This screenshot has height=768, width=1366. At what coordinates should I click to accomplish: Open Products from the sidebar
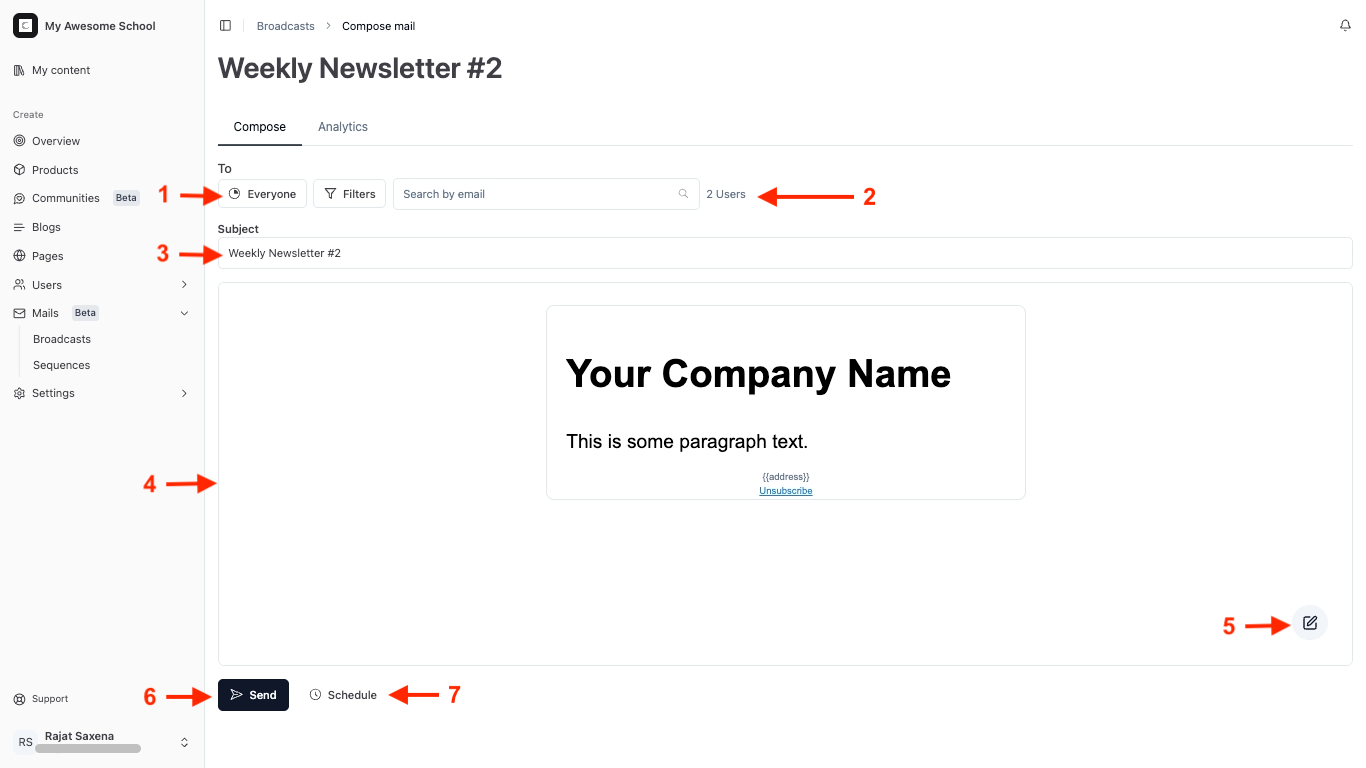coord(55,170)
